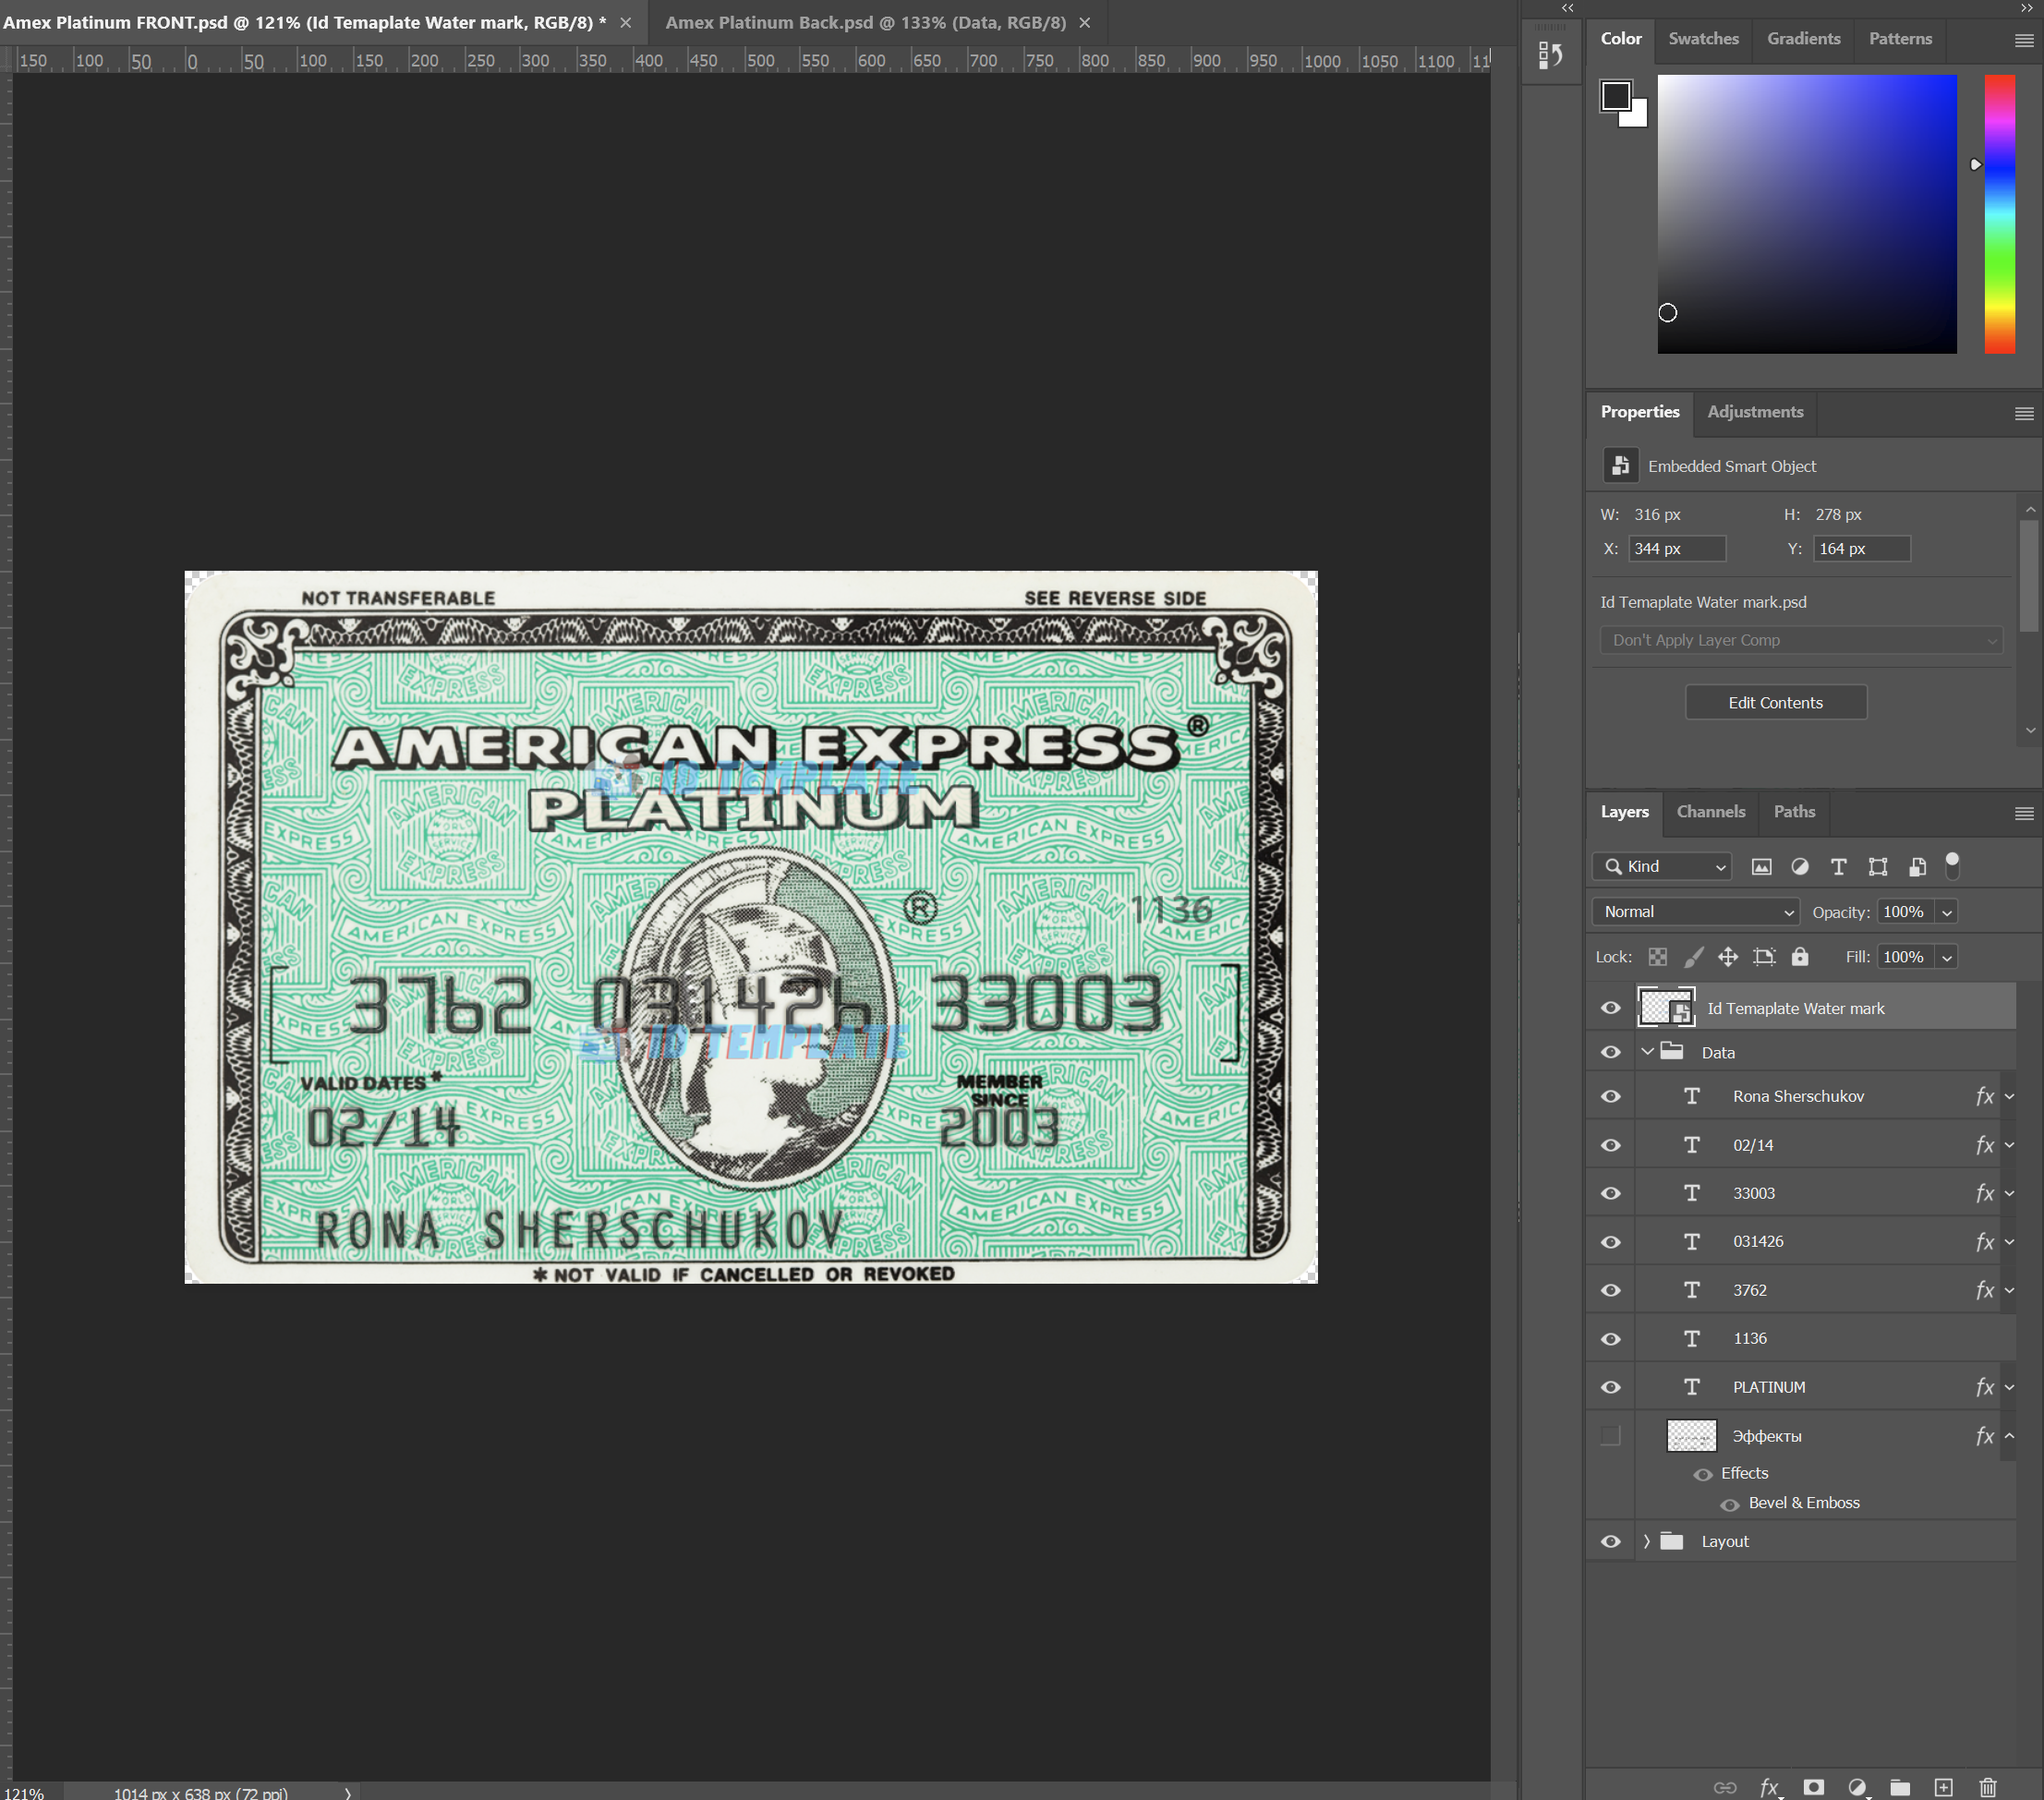Viewport: 2044px width, 1800px height.
Task: Open the Opacity slider dropdown
Action: point(1946,912)
